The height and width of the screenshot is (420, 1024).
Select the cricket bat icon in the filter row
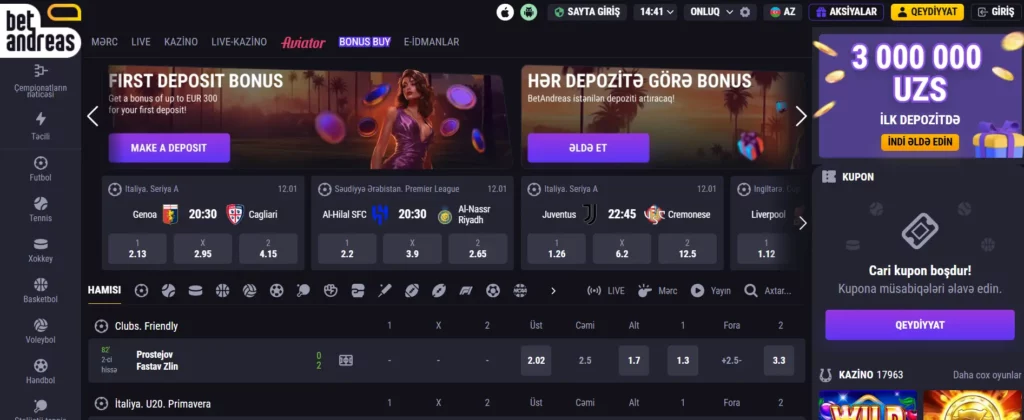[385, 291]
